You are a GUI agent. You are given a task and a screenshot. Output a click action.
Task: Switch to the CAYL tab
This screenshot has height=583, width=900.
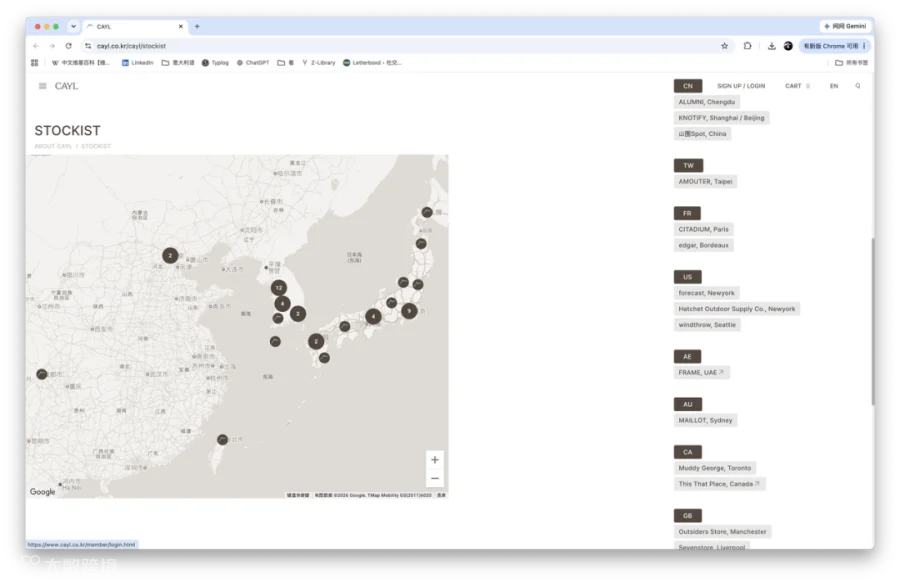coord(135,26)
